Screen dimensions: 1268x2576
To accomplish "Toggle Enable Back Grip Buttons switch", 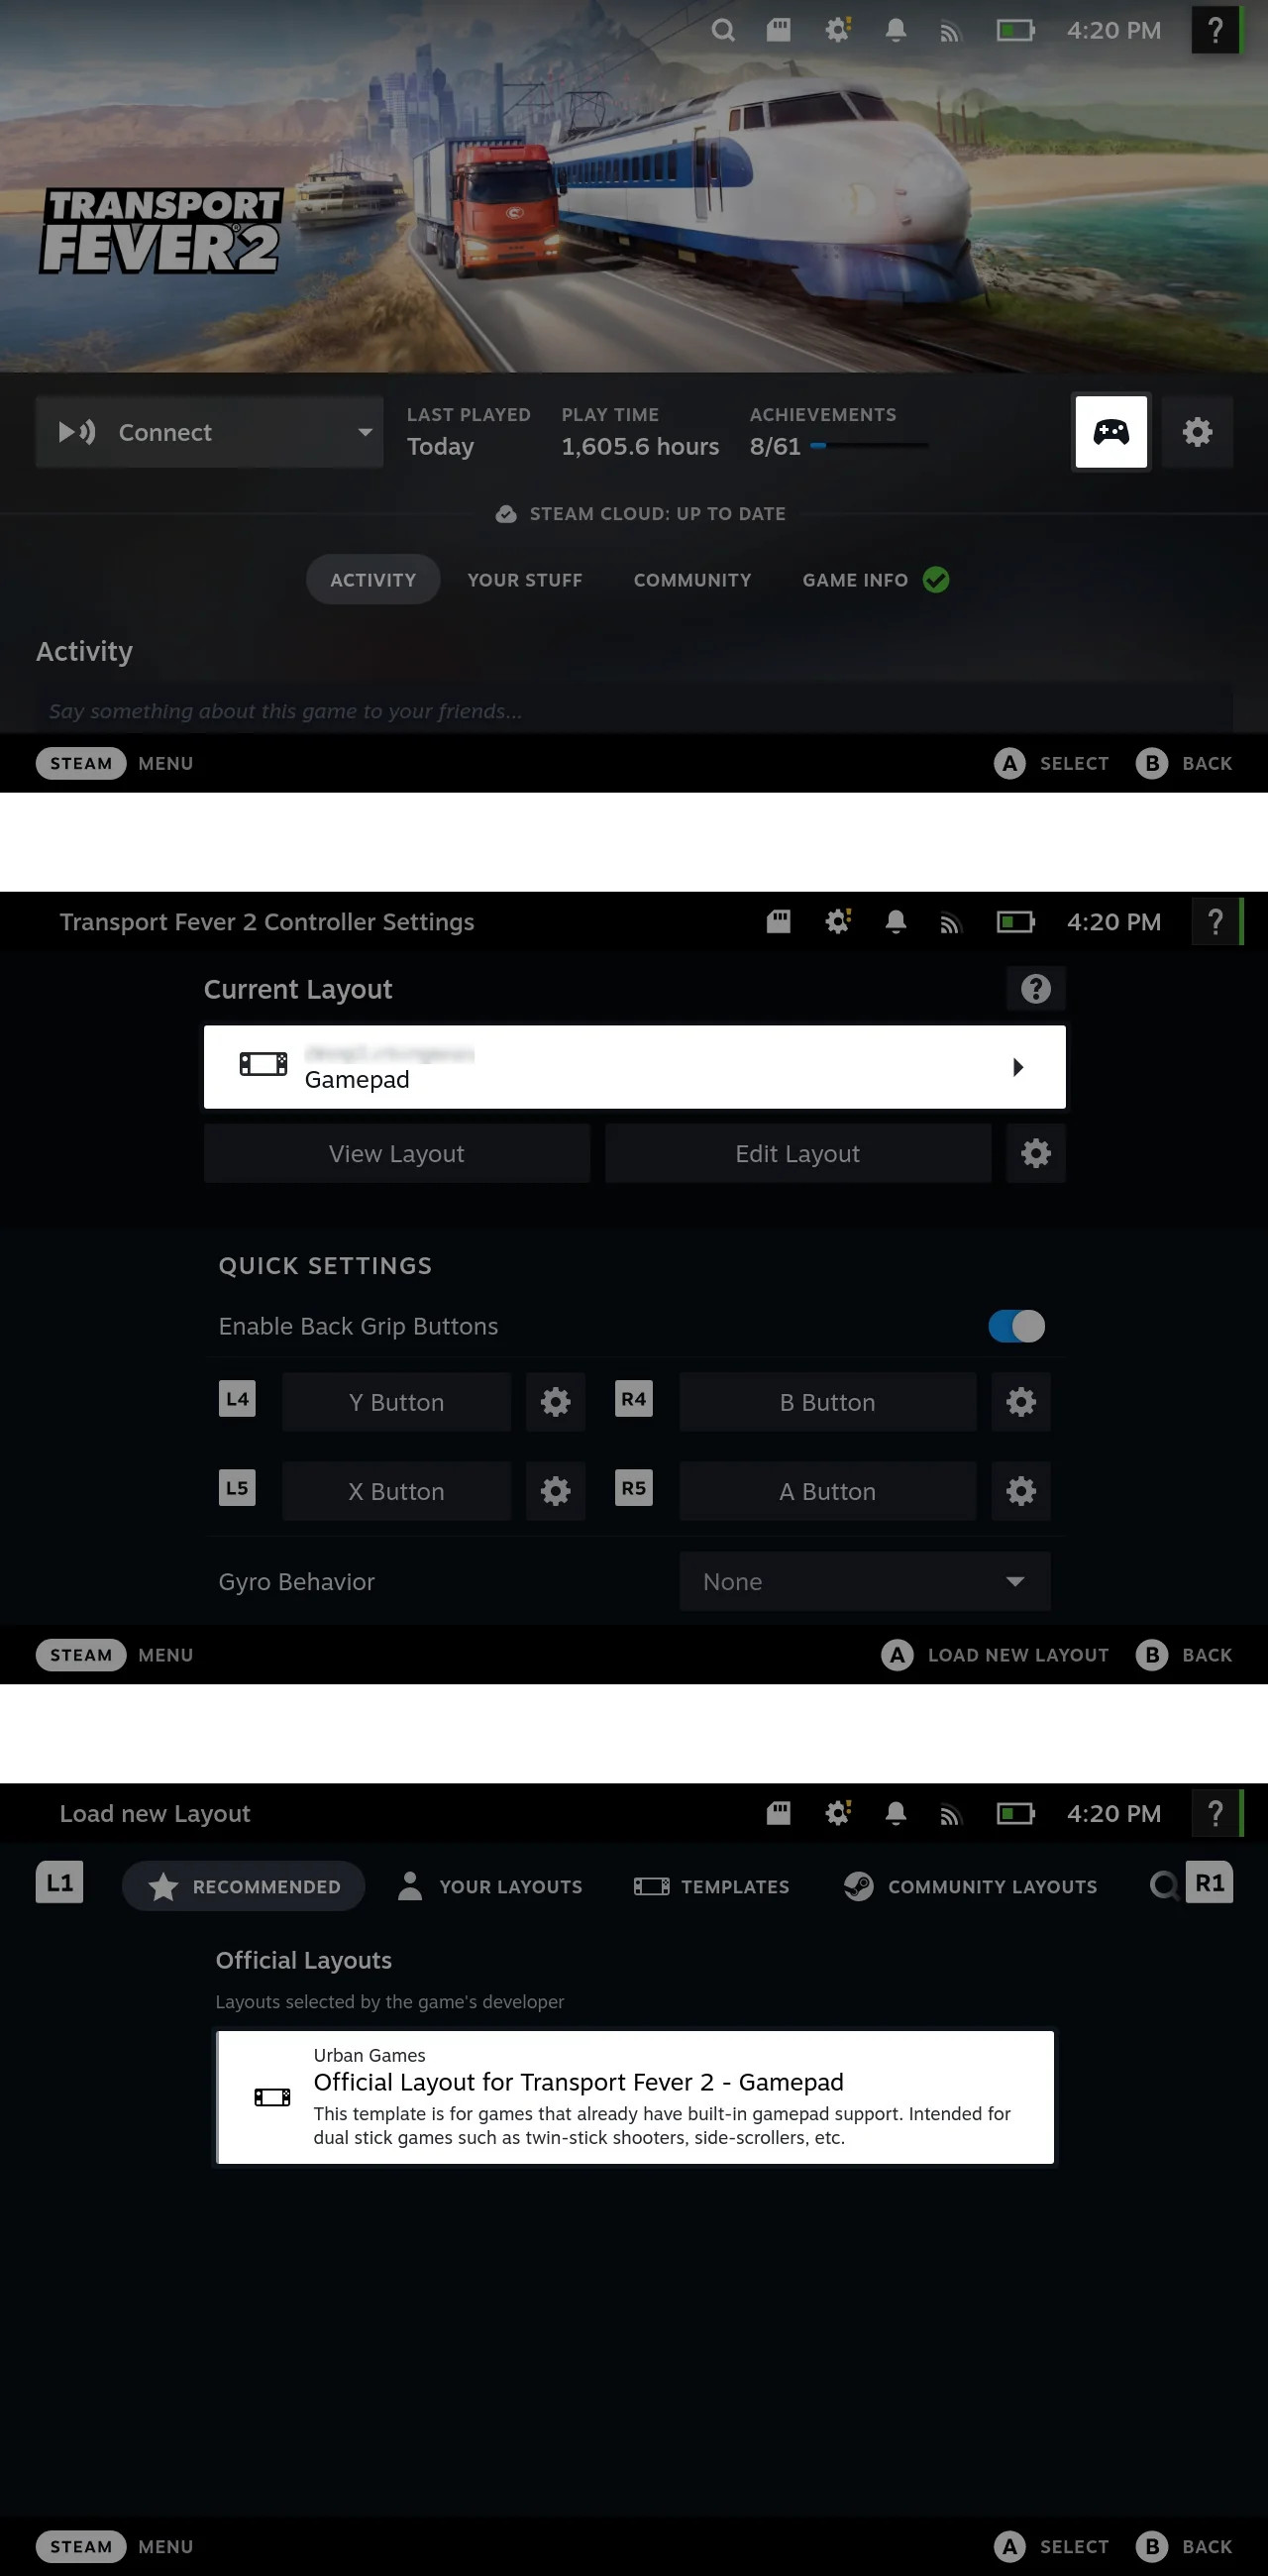I will tap(1016, 1326).
